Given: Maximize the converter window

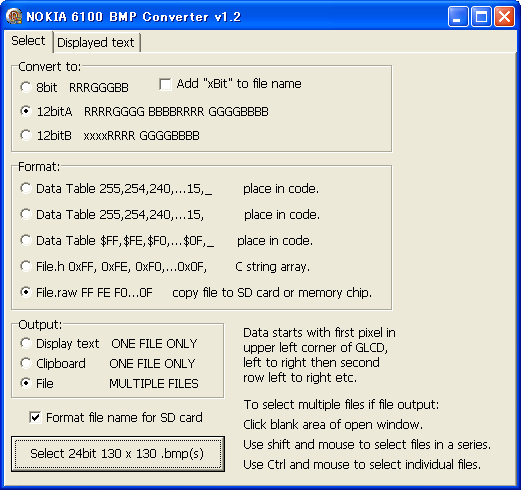Looking at the screenshot, I should click(x=481, y=16).
